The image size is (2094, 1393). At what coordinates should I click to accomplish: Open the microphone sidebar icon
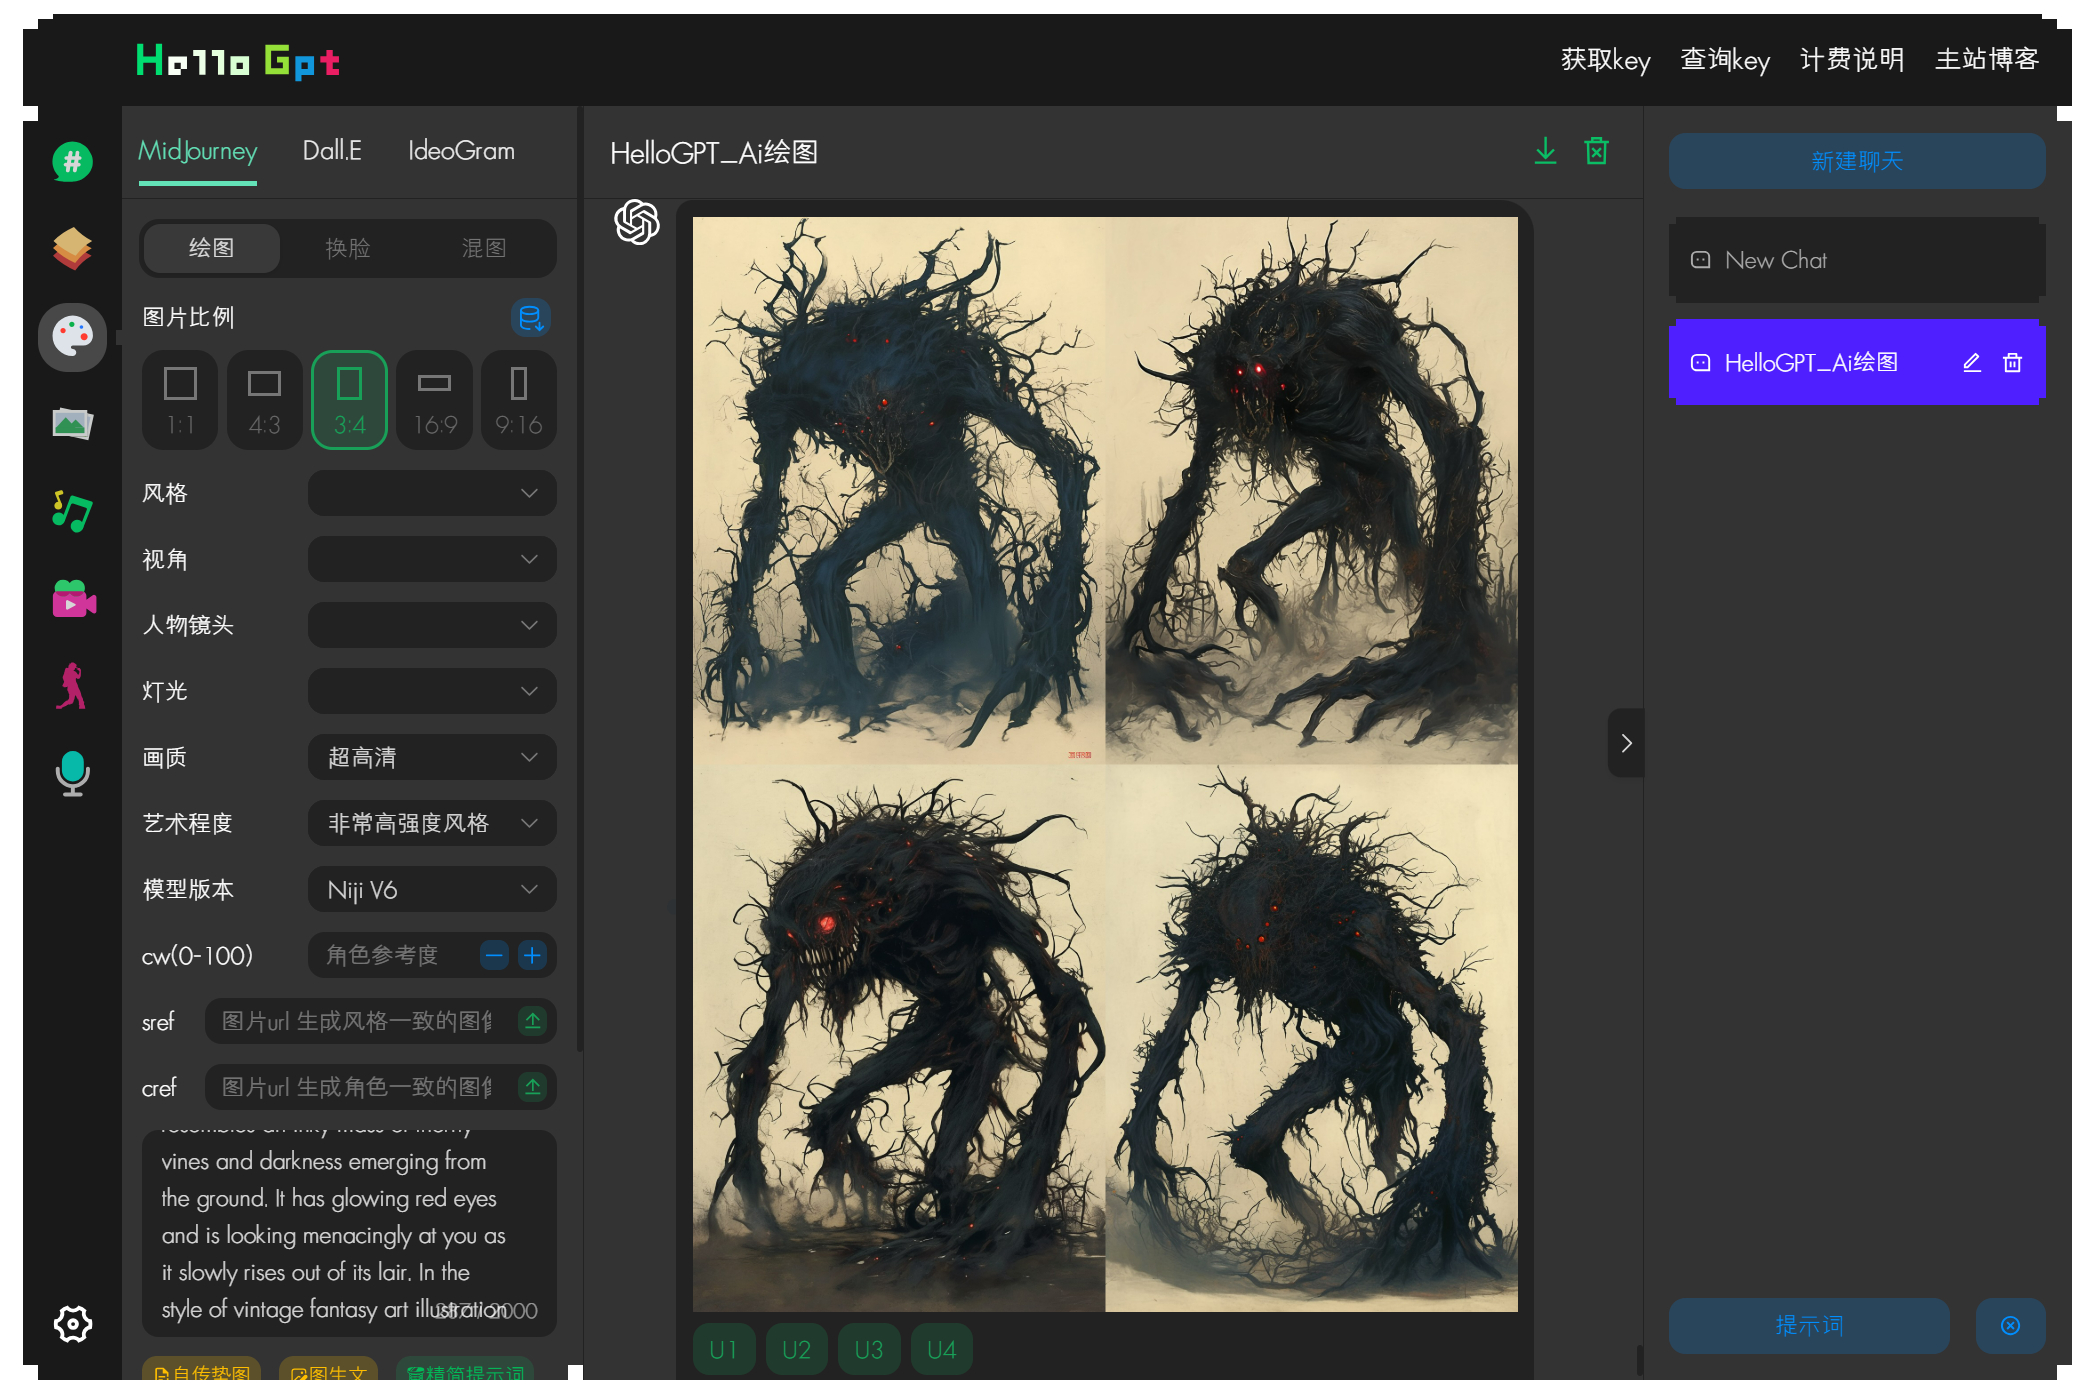tap(72, 773)
